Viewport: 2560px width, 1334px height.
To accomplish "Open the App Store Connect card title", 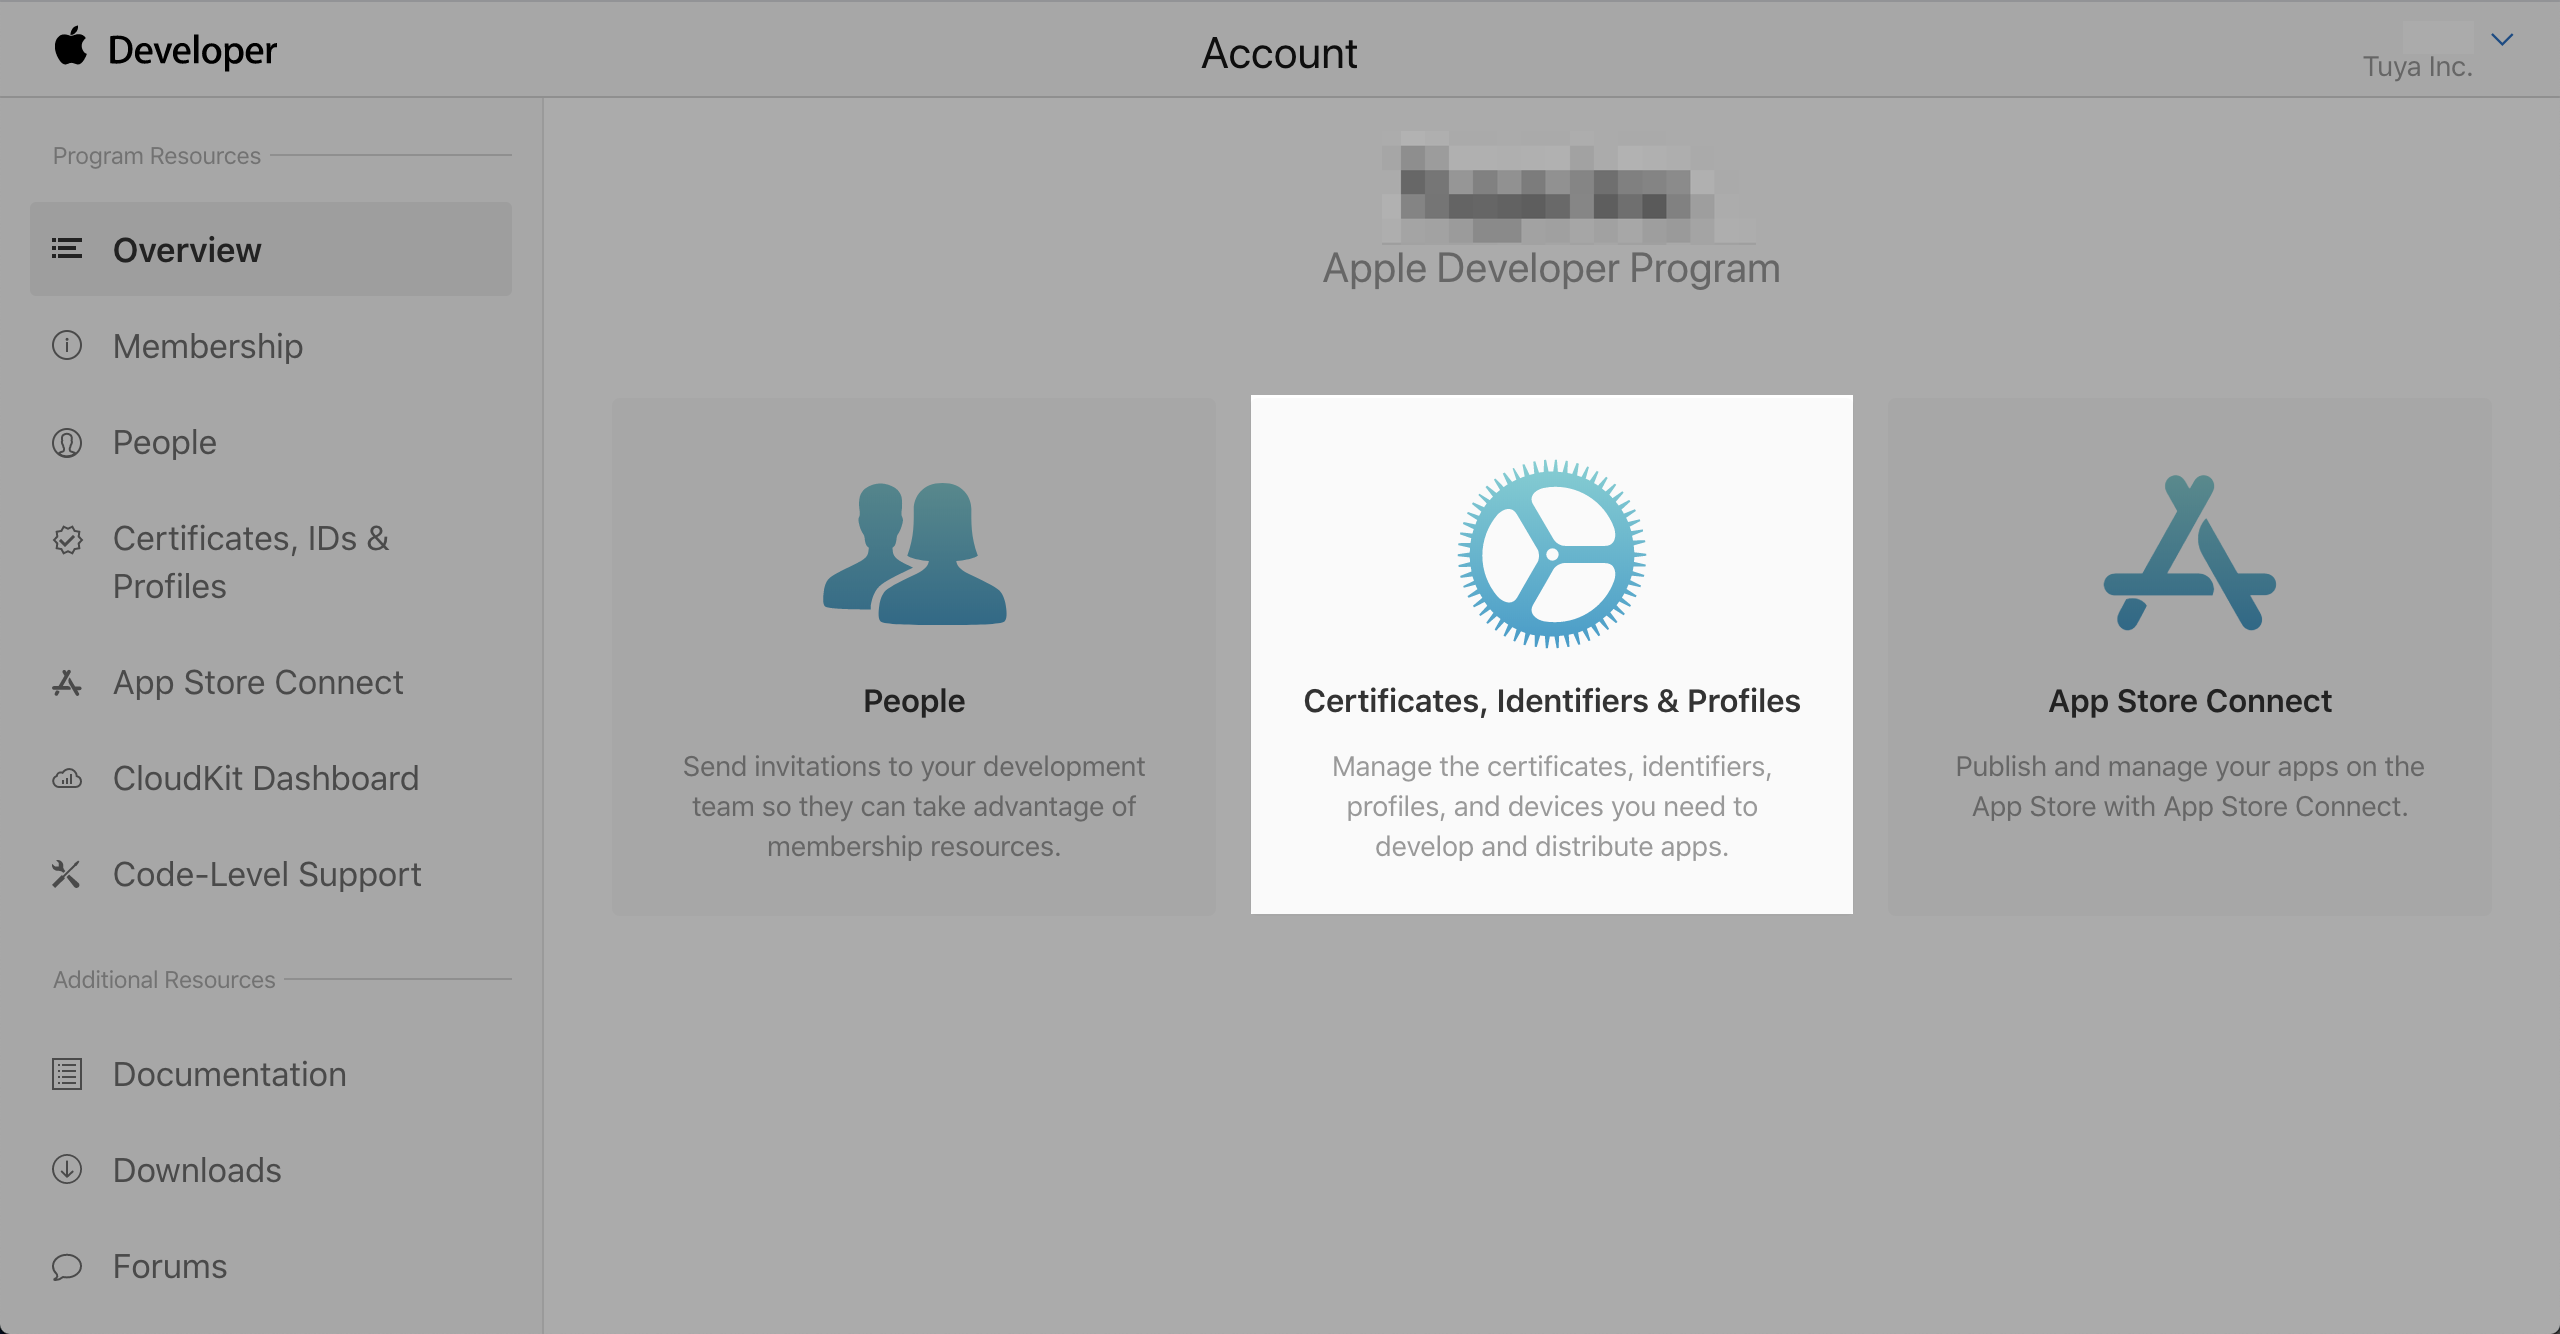I will point(2190,701).
